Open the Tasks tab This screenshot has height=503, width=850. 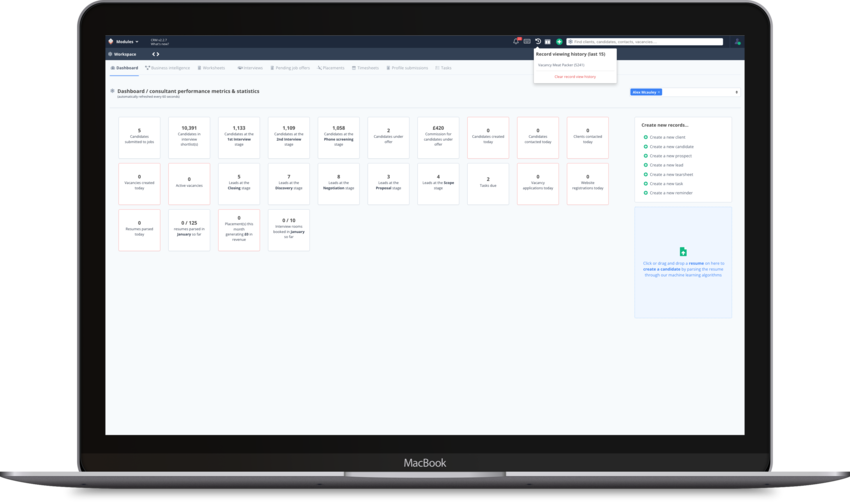(443, 68)
